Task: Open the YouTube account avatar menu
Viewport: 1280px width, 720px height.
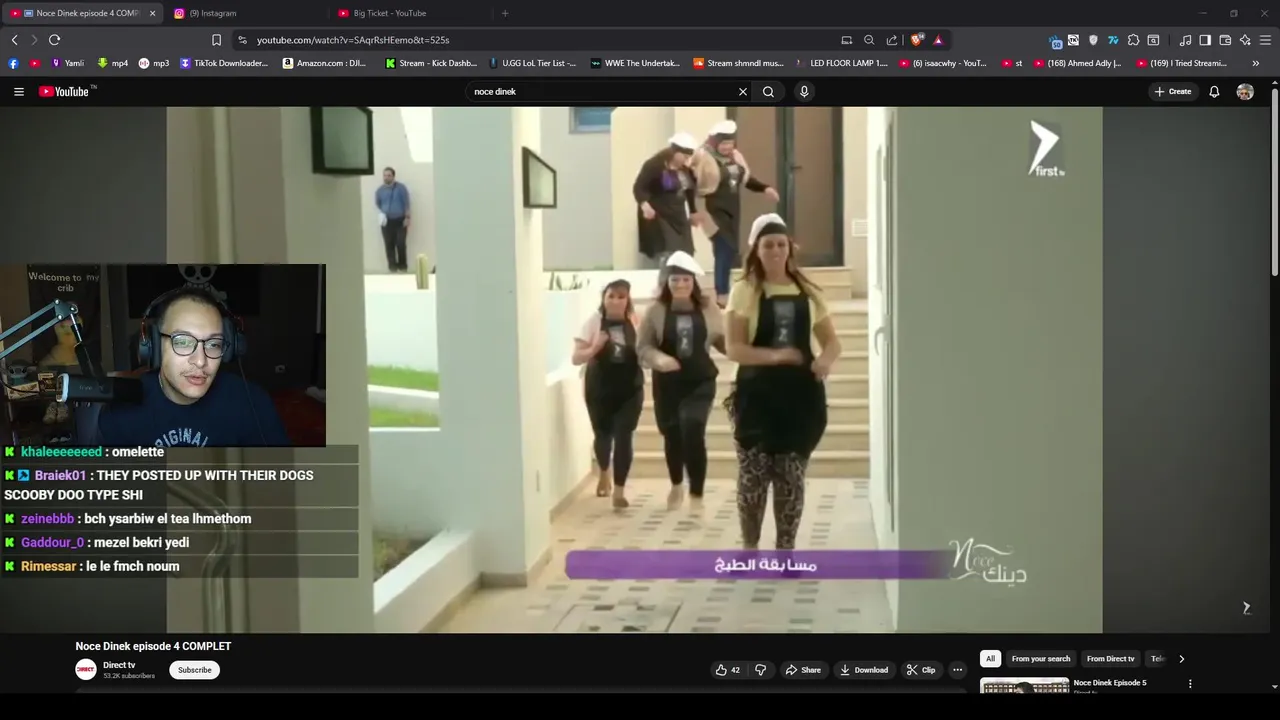Action: pyautogui.click(x=1245, y=91)
